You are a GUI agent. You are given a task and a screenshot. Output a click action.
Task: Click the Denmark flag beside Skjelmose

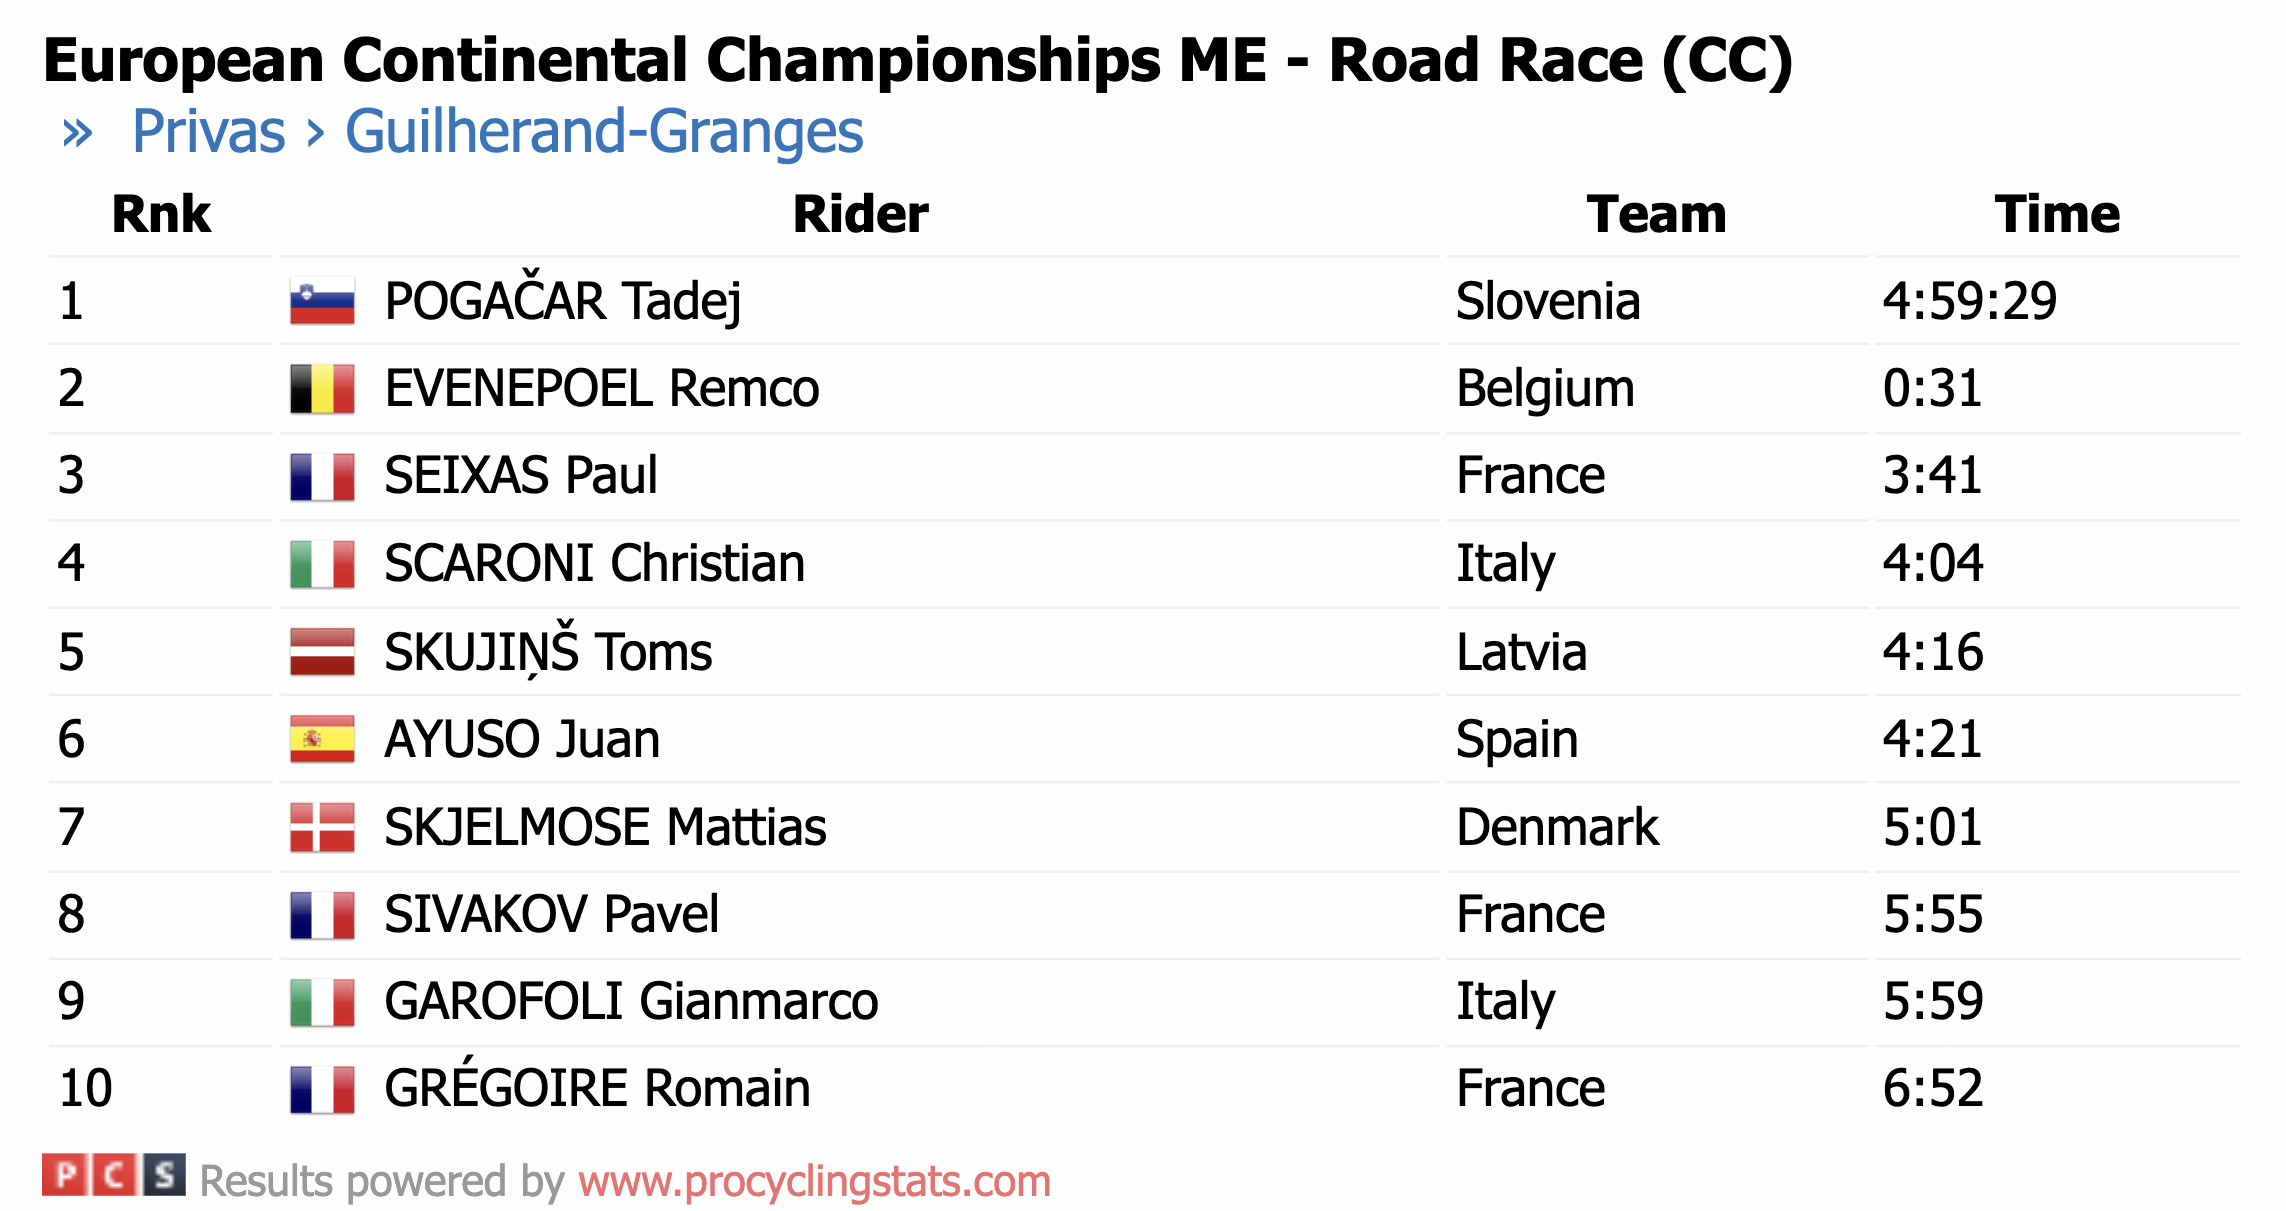pos(322,827)
